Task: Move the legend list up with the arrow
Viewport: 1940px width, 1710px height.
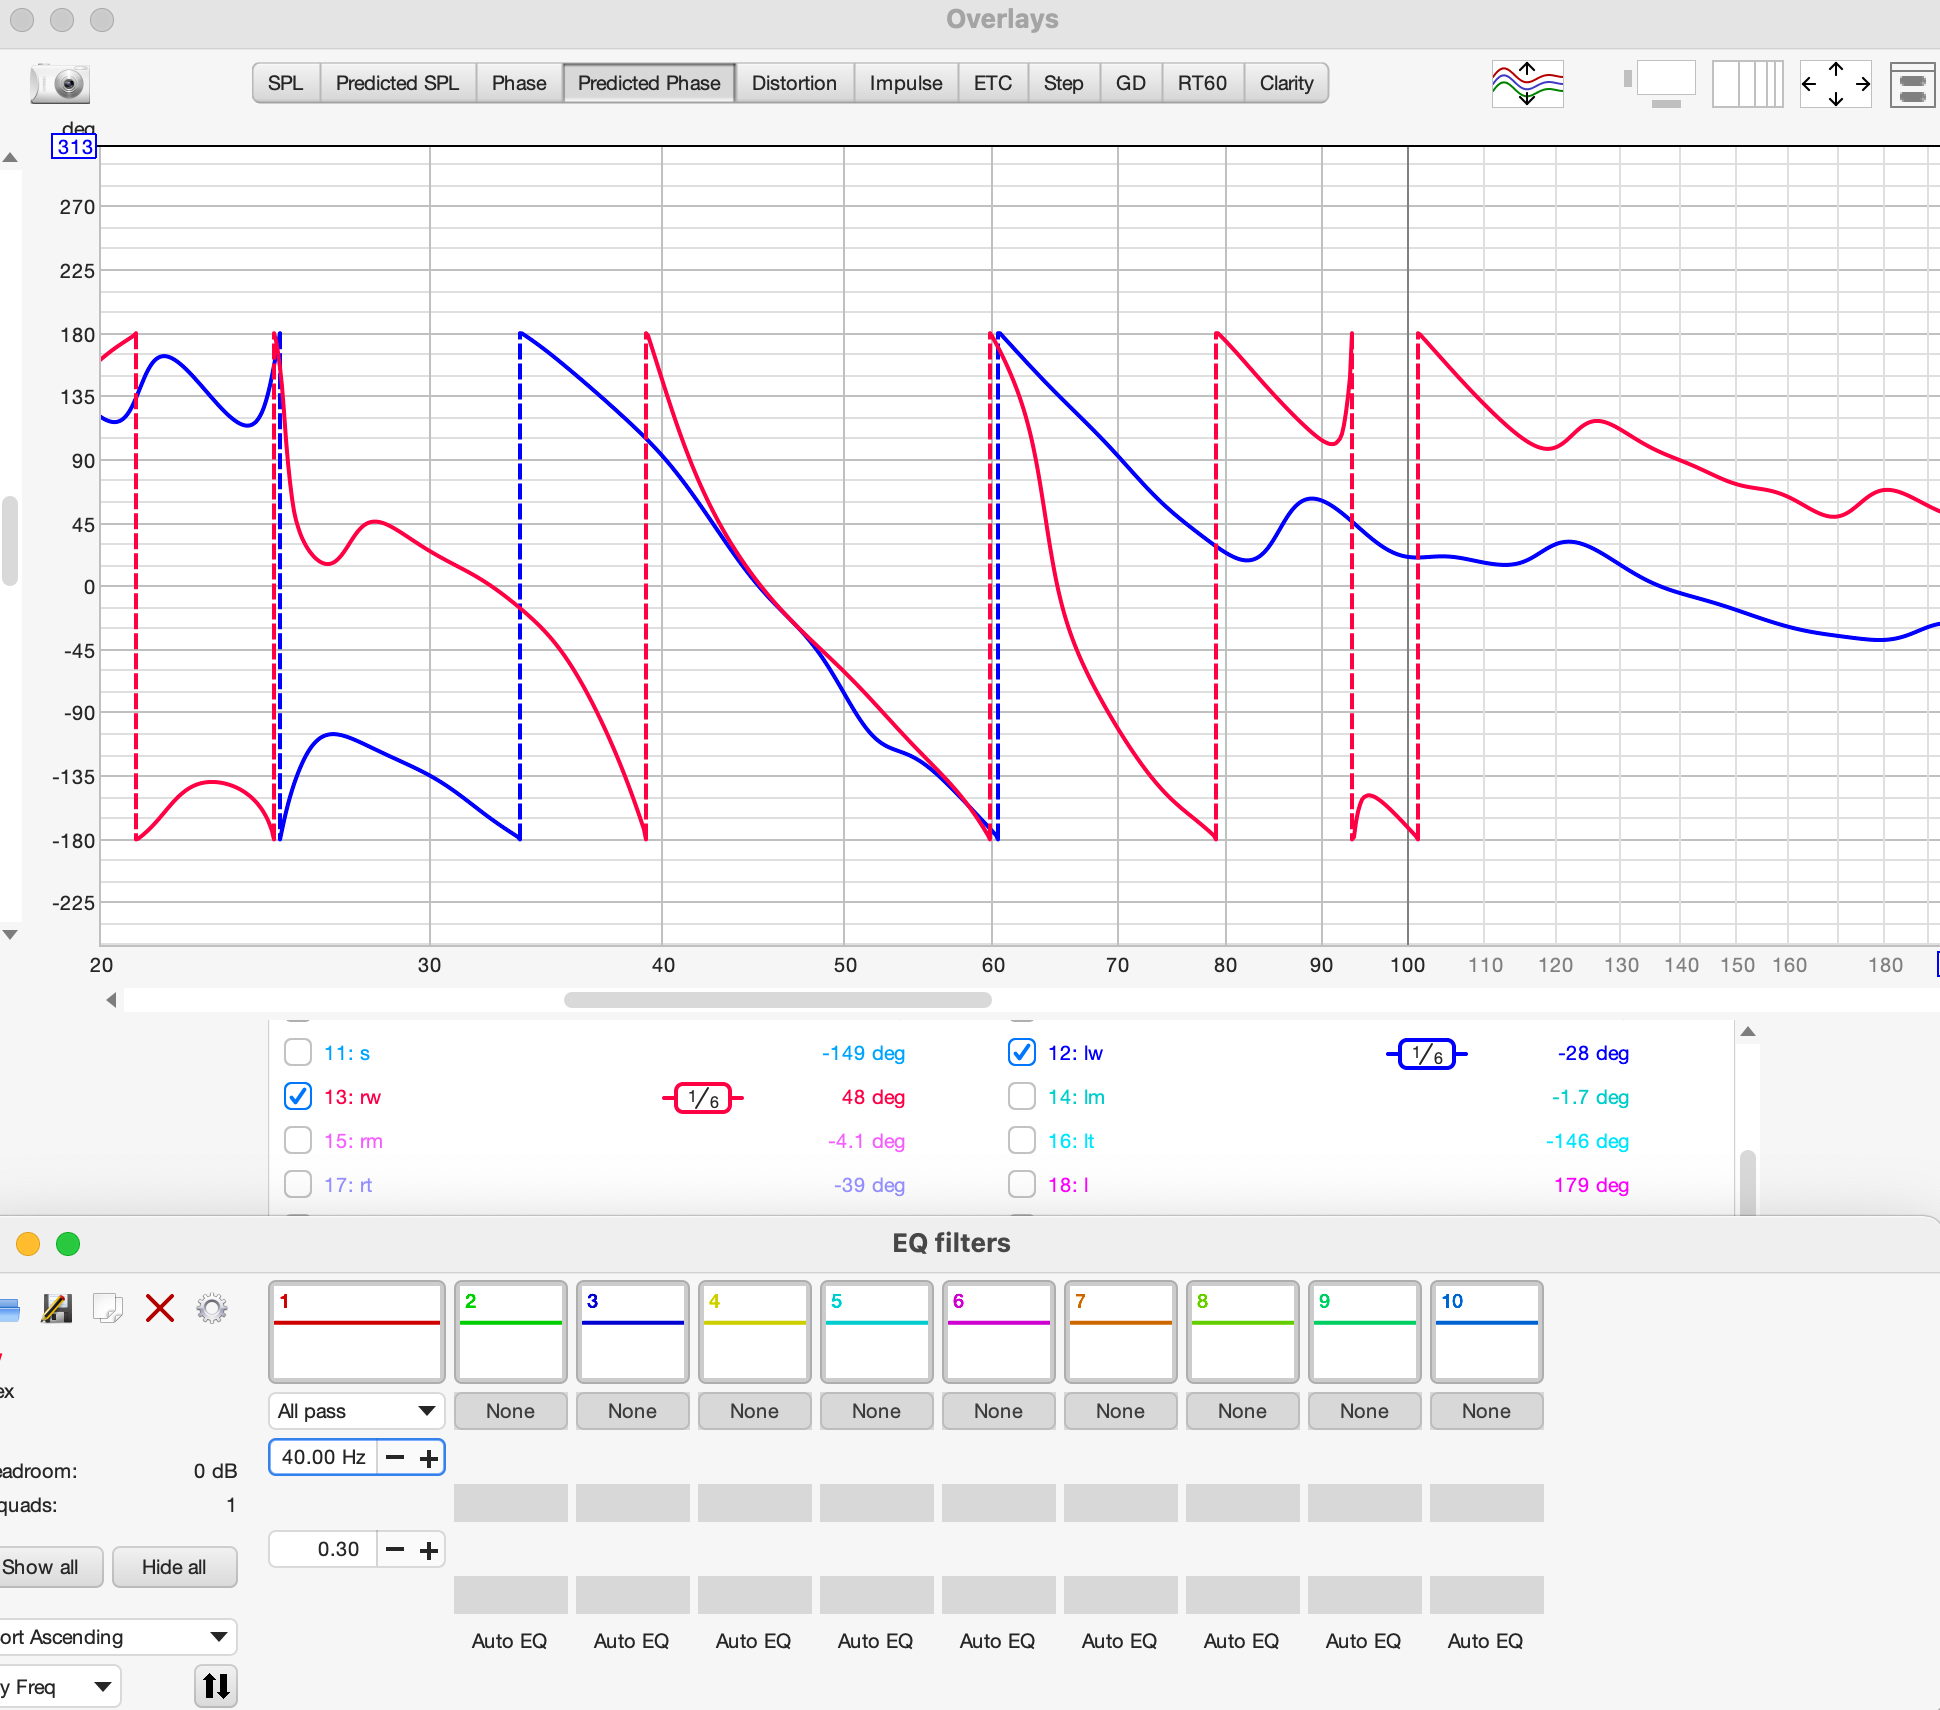Action: click(1748, 1031)
